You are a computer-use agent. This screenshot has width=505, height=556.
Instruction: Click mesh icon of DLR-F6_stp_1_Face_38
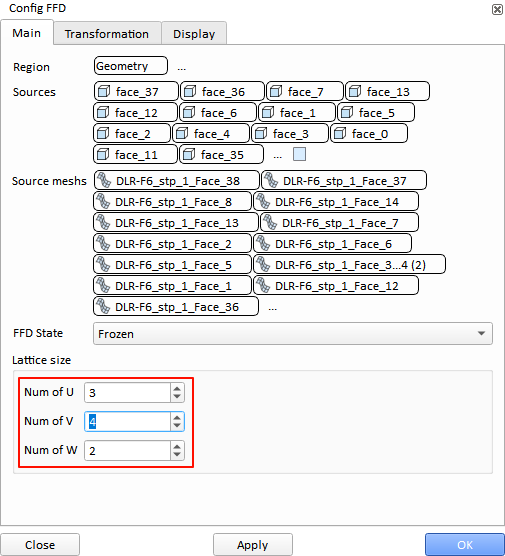104,180
